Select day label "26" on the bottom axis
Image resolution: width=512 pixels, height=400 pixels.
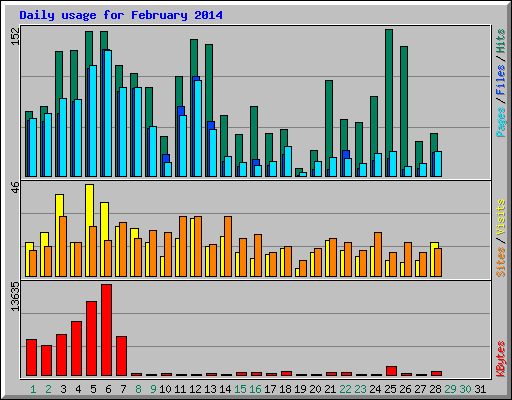[x=405, y=389]
